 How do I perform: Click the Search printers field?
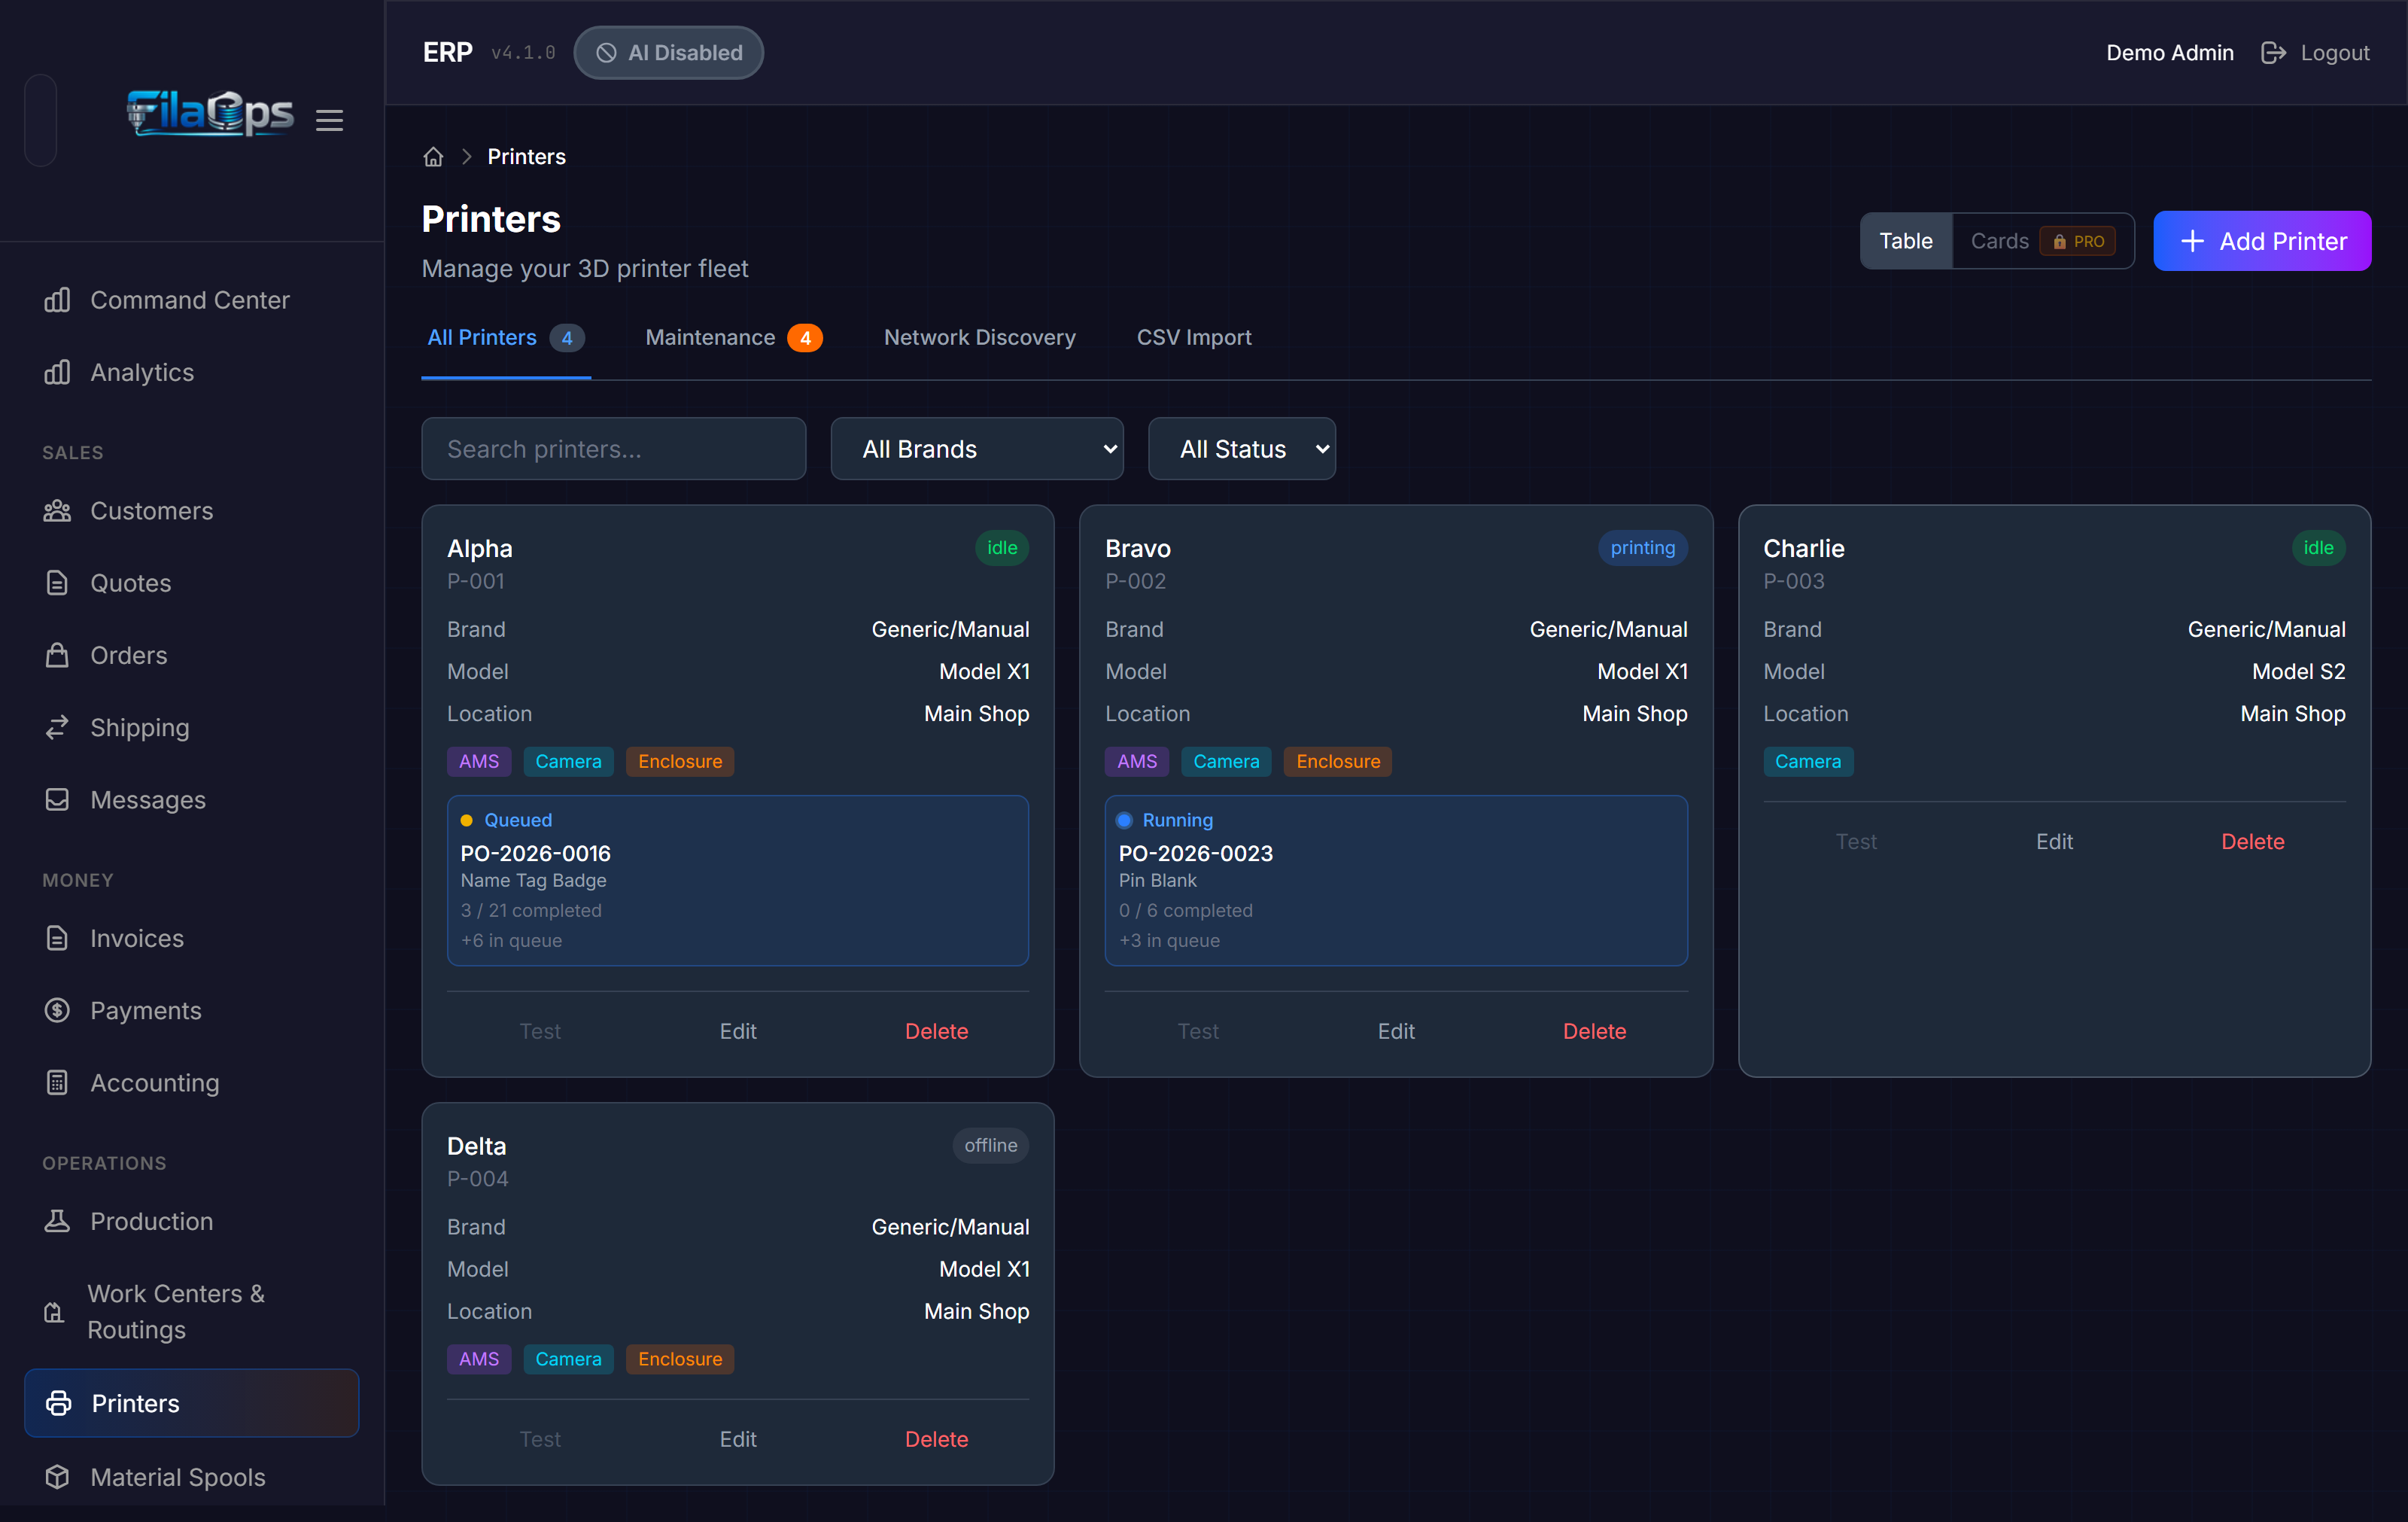click(614, 449)
